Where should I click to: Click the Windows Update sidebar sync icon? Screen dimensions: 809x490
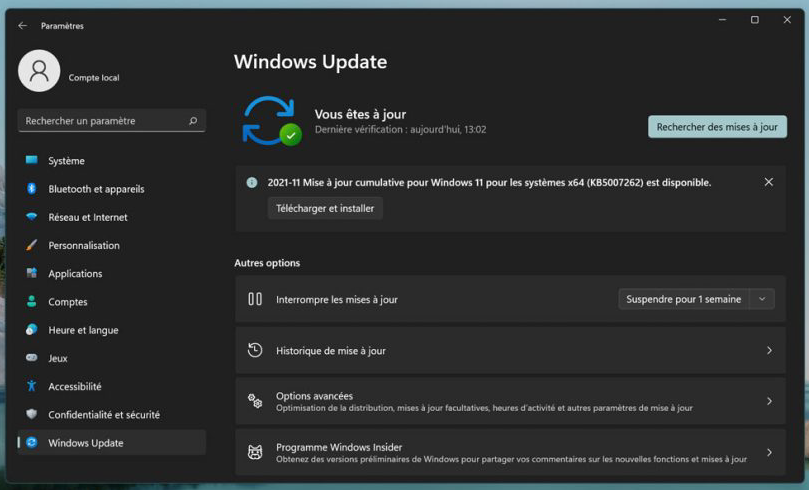(31, 442)
